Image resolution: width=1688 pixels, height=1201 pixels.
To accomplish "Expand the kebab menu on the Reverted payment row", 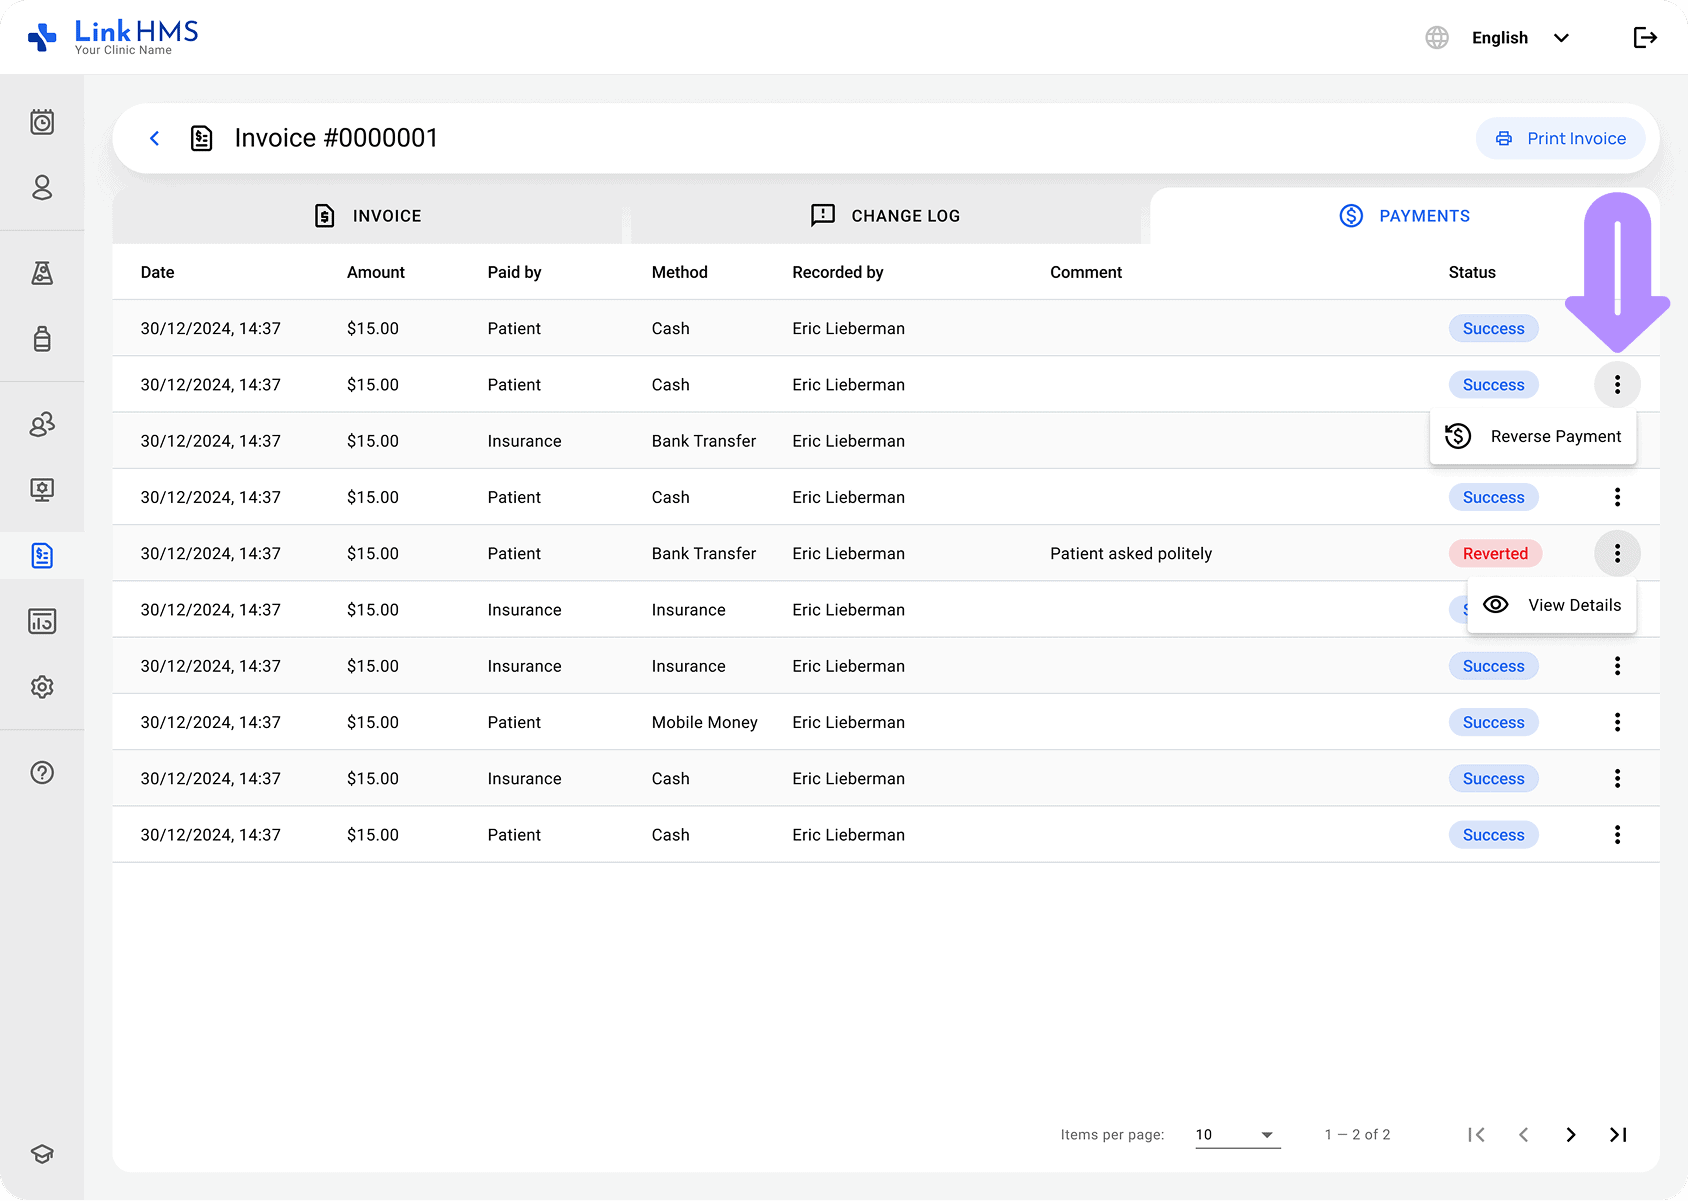I will tap(1616, 553).
